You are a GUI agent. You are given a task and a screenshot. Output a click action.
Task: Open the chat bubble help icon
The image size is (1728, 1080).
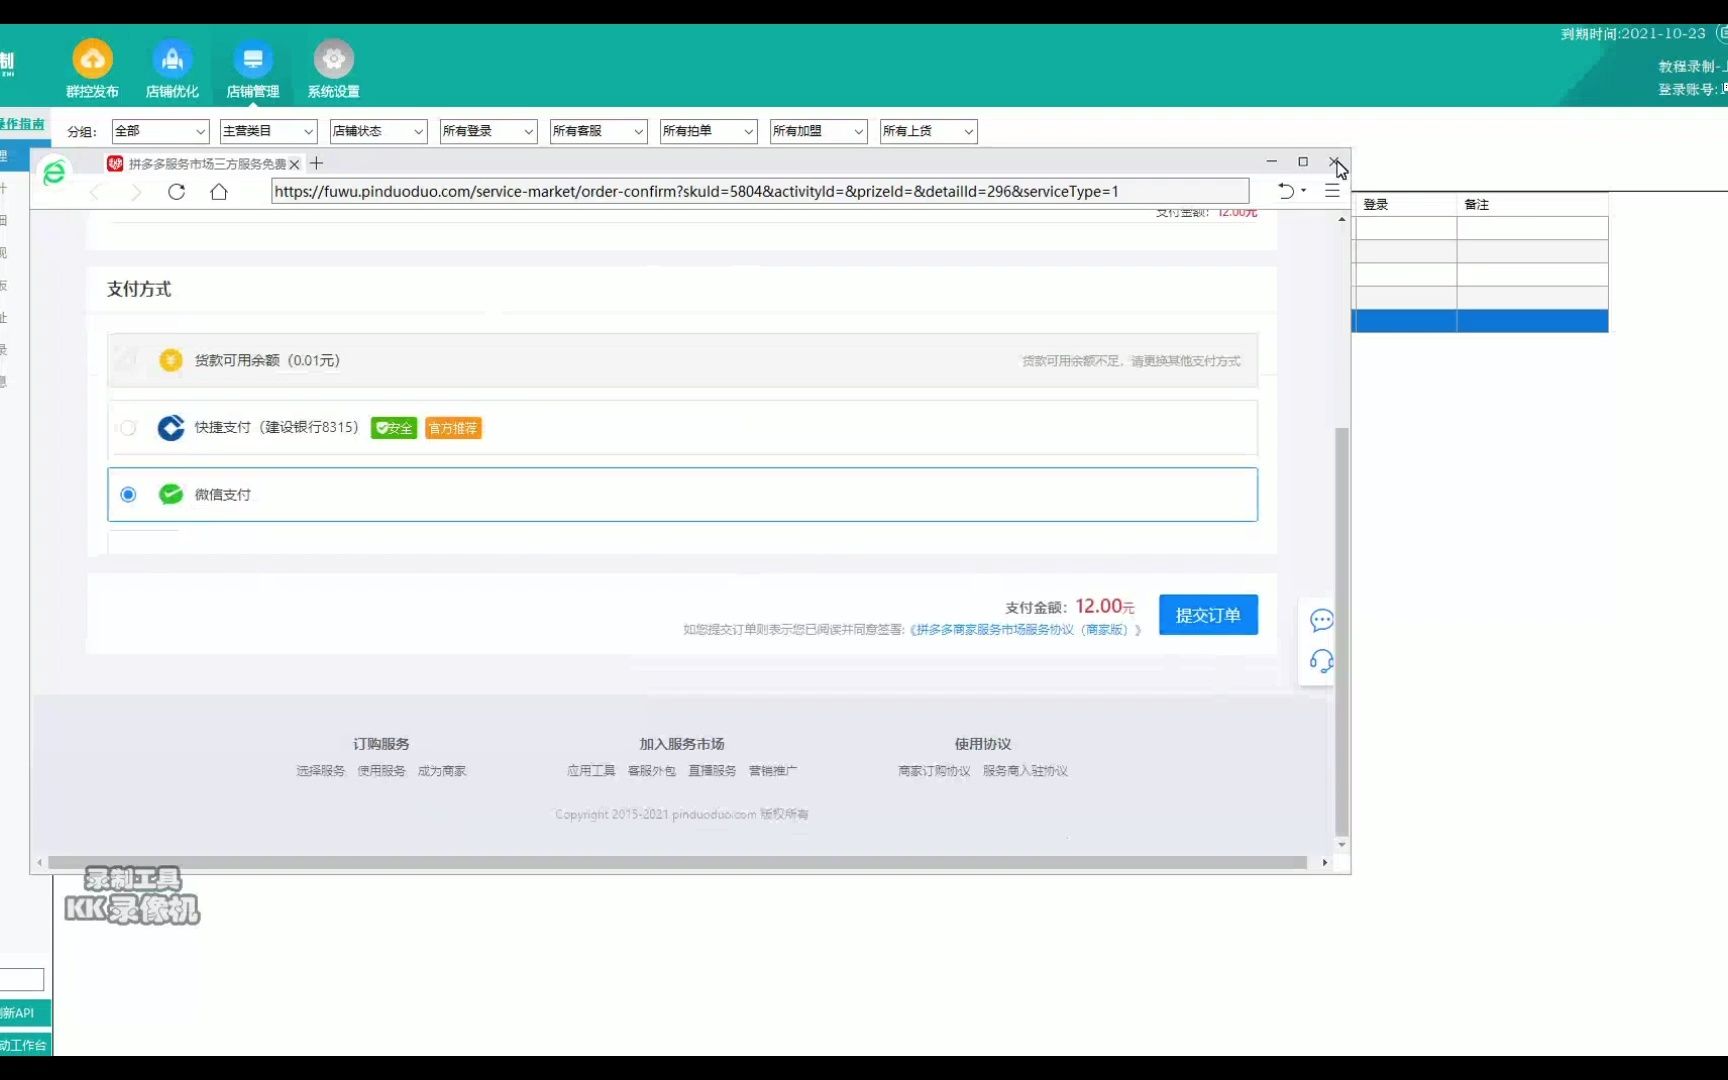point(1321,620)
